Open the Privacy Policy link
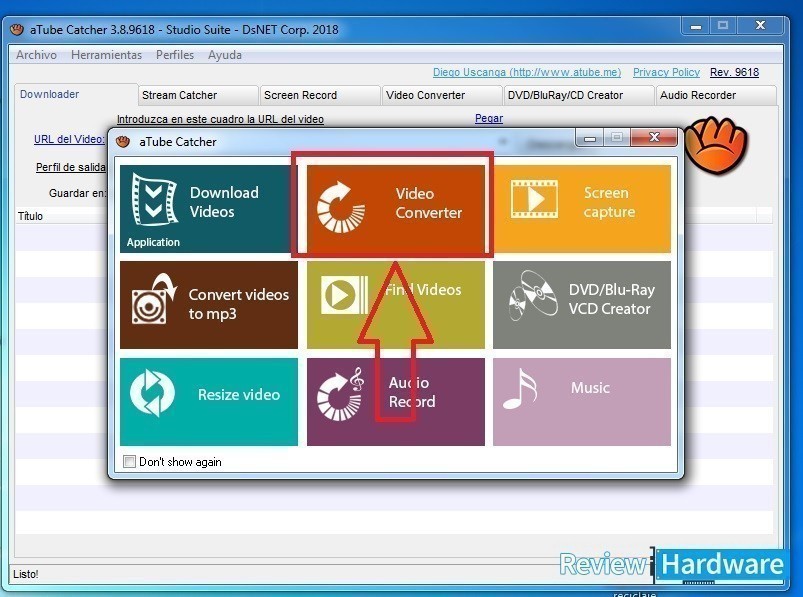 point(666,72)
